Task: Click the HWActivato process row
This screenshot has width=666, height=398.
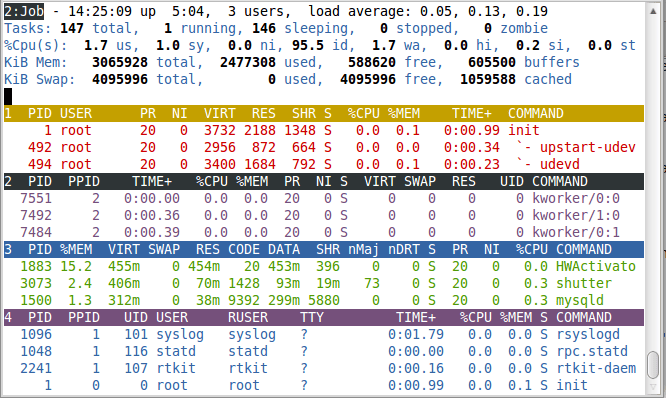Action: pyautogui.click(x=324, y=266)
